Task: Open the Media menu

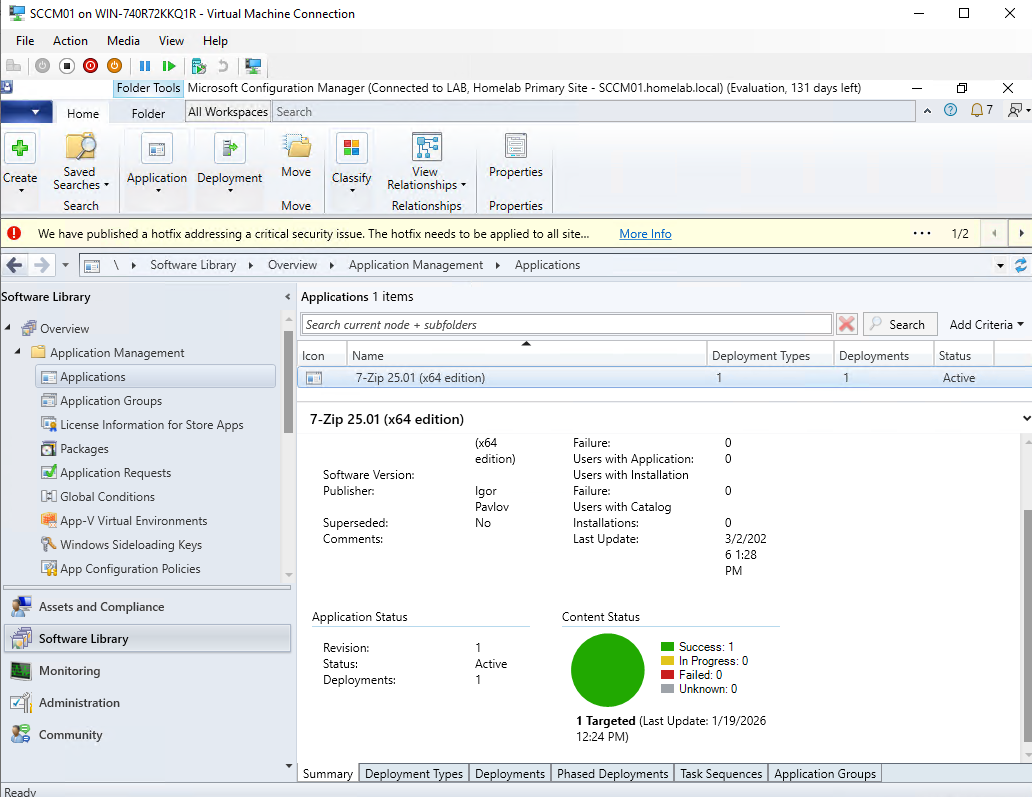Action: pyautogui.click(x=123, y=41)
